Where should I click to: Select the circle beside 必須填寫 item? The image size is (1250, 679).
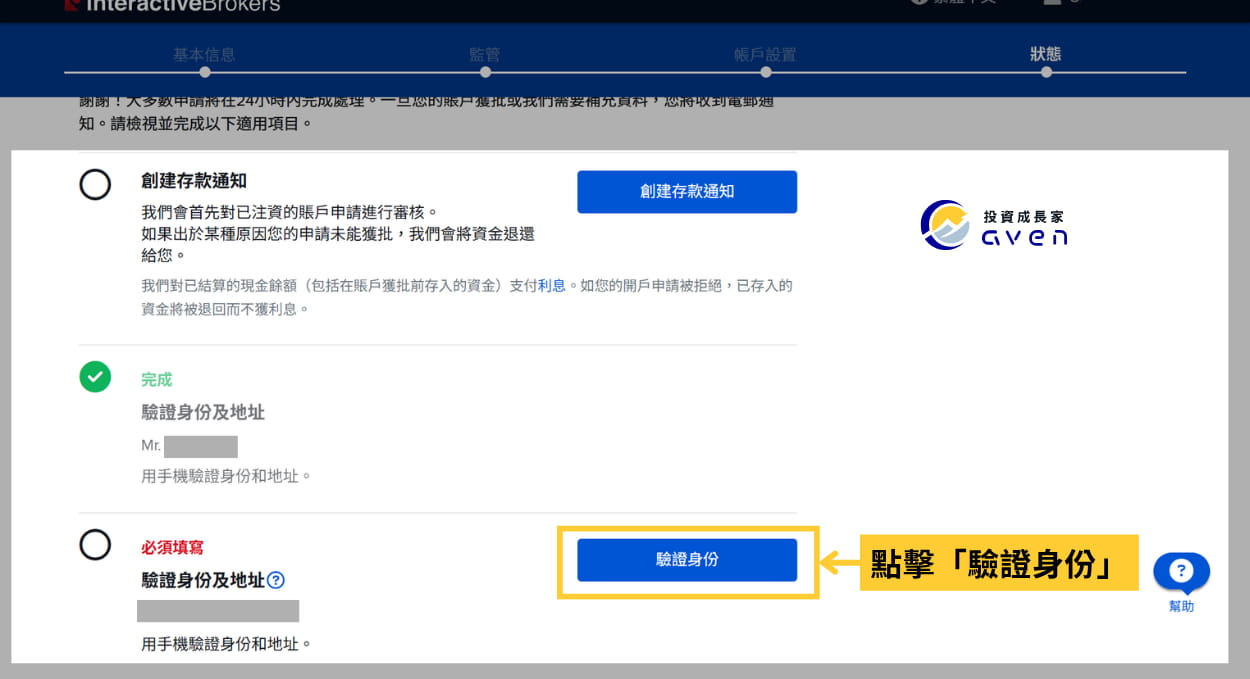95,544
